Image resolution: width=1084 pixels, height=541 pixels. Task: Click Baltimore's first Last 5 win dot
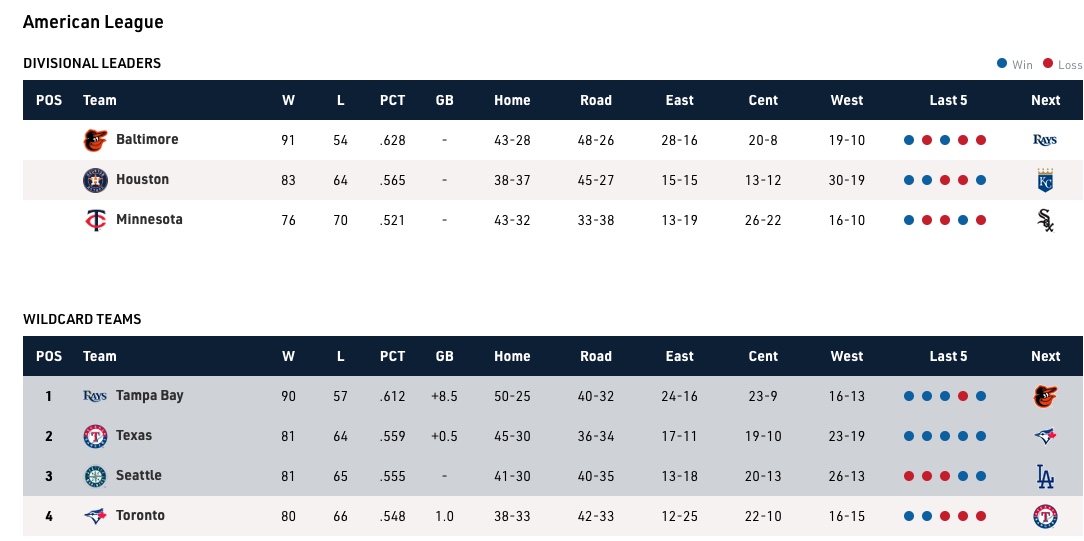click(x=909, y=140)
